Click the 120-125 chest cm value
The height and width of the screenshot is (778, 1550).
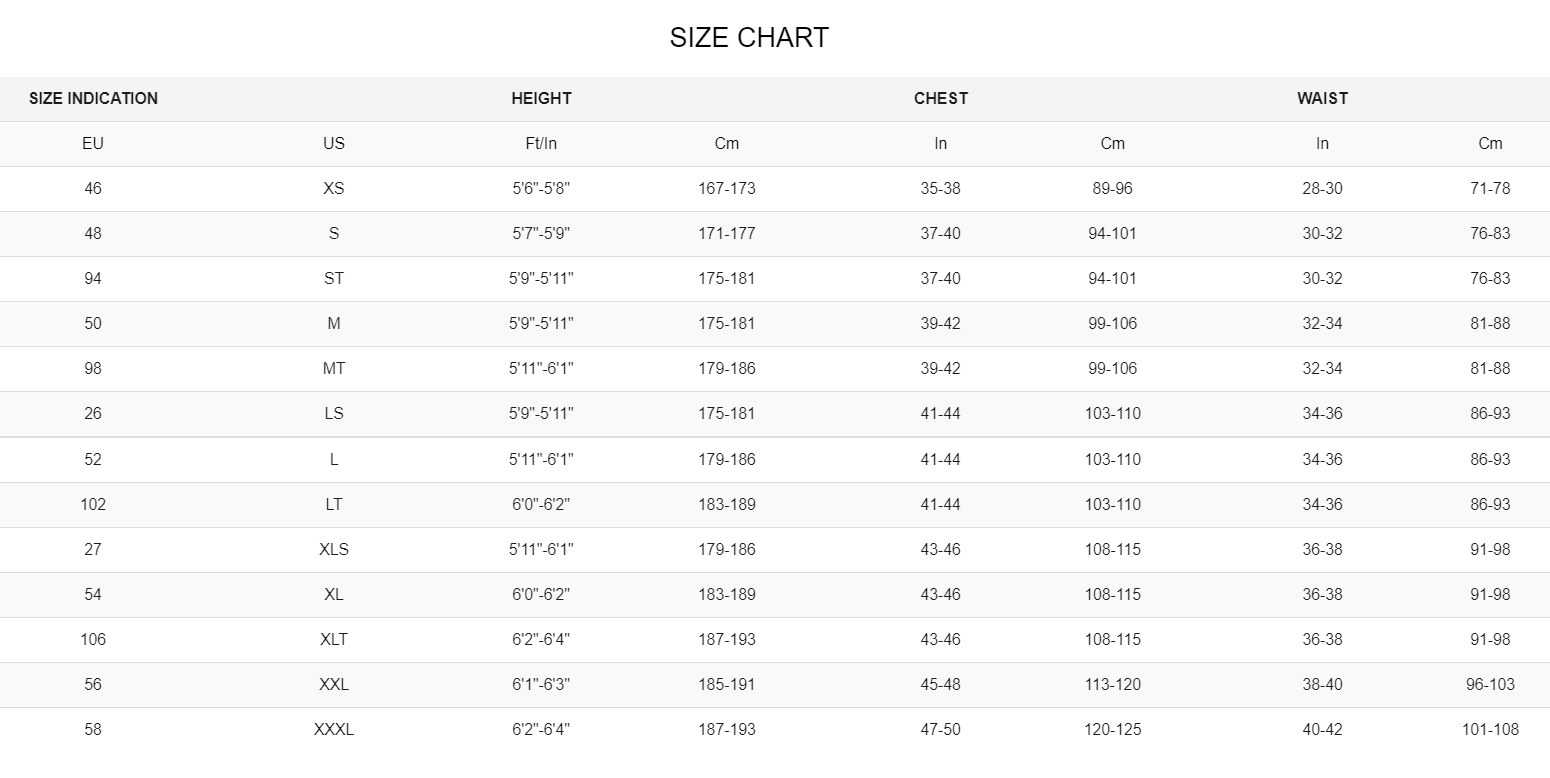pos(1112,729)
